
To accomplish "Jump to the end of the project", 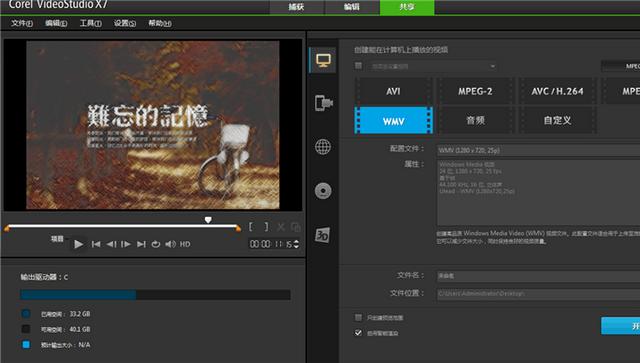I will click(x=141, y=244).
